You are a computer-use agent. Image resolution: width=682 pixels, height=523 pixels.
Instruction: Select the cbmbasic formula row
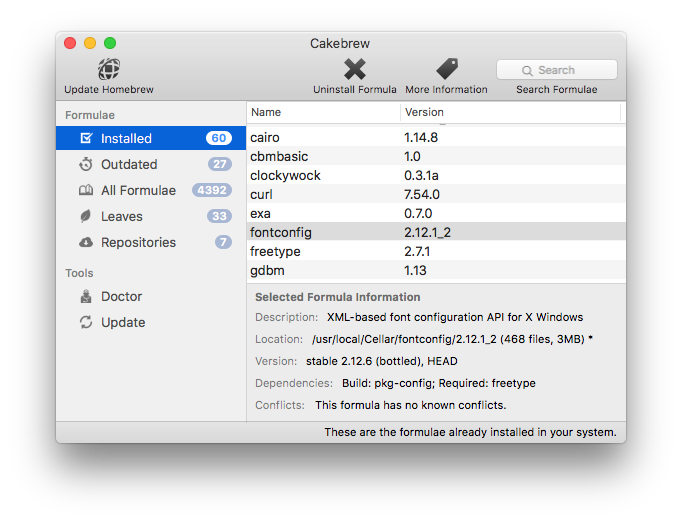pyautogui.click(x=436, y=156)
